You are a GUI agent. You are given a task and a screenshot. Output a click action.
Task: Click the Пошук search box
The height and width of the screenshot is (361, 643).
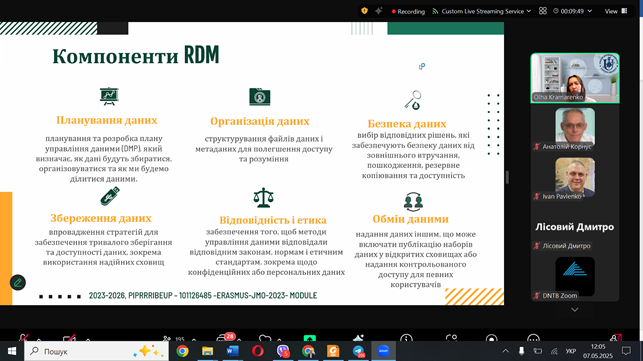tap(97, 351)
